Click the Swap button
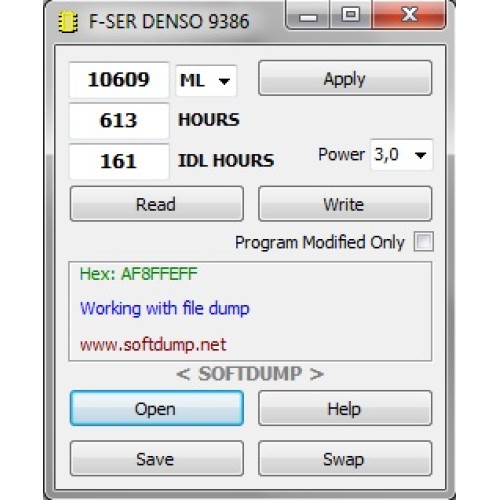 [345, 459]
